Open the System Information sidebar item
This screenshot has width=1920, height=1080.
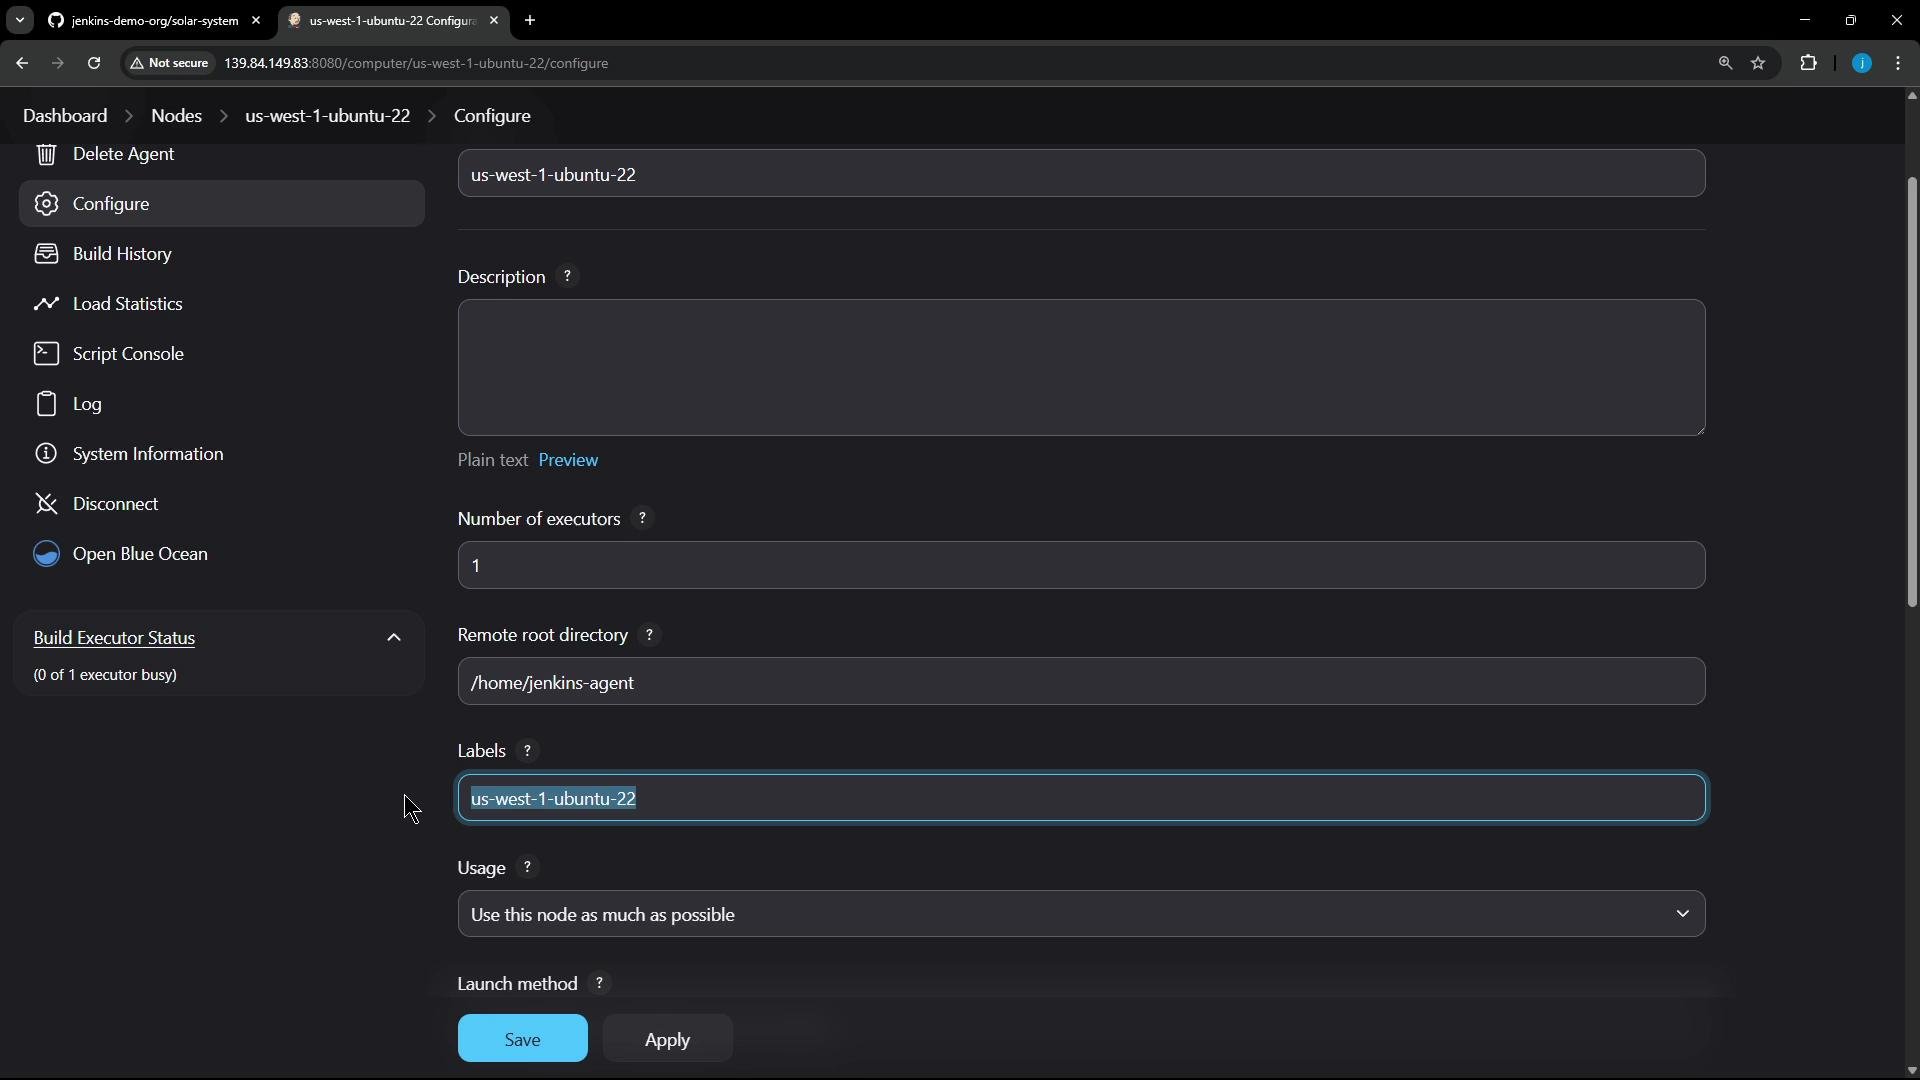[x=222, y=454]
